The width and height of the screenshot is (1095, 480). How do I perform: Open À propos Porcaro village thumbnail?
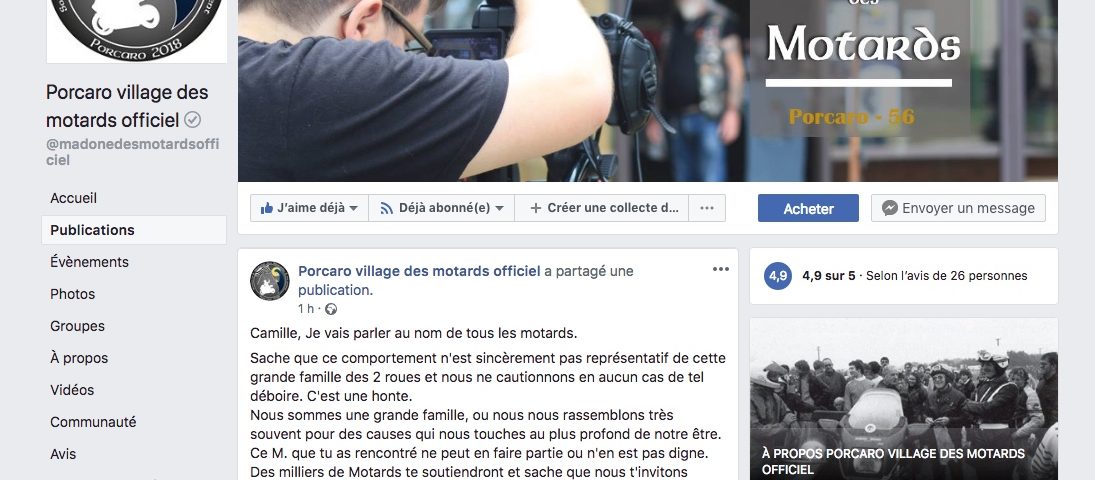(904, 399)
